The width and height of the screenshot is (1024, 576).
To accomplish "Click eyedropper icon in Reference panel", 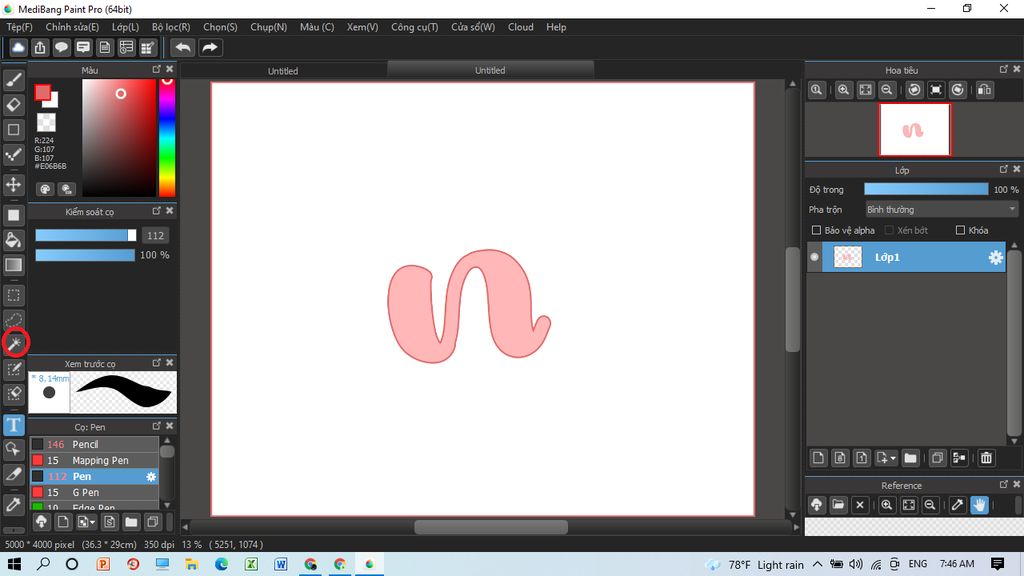I will [957, 505].
